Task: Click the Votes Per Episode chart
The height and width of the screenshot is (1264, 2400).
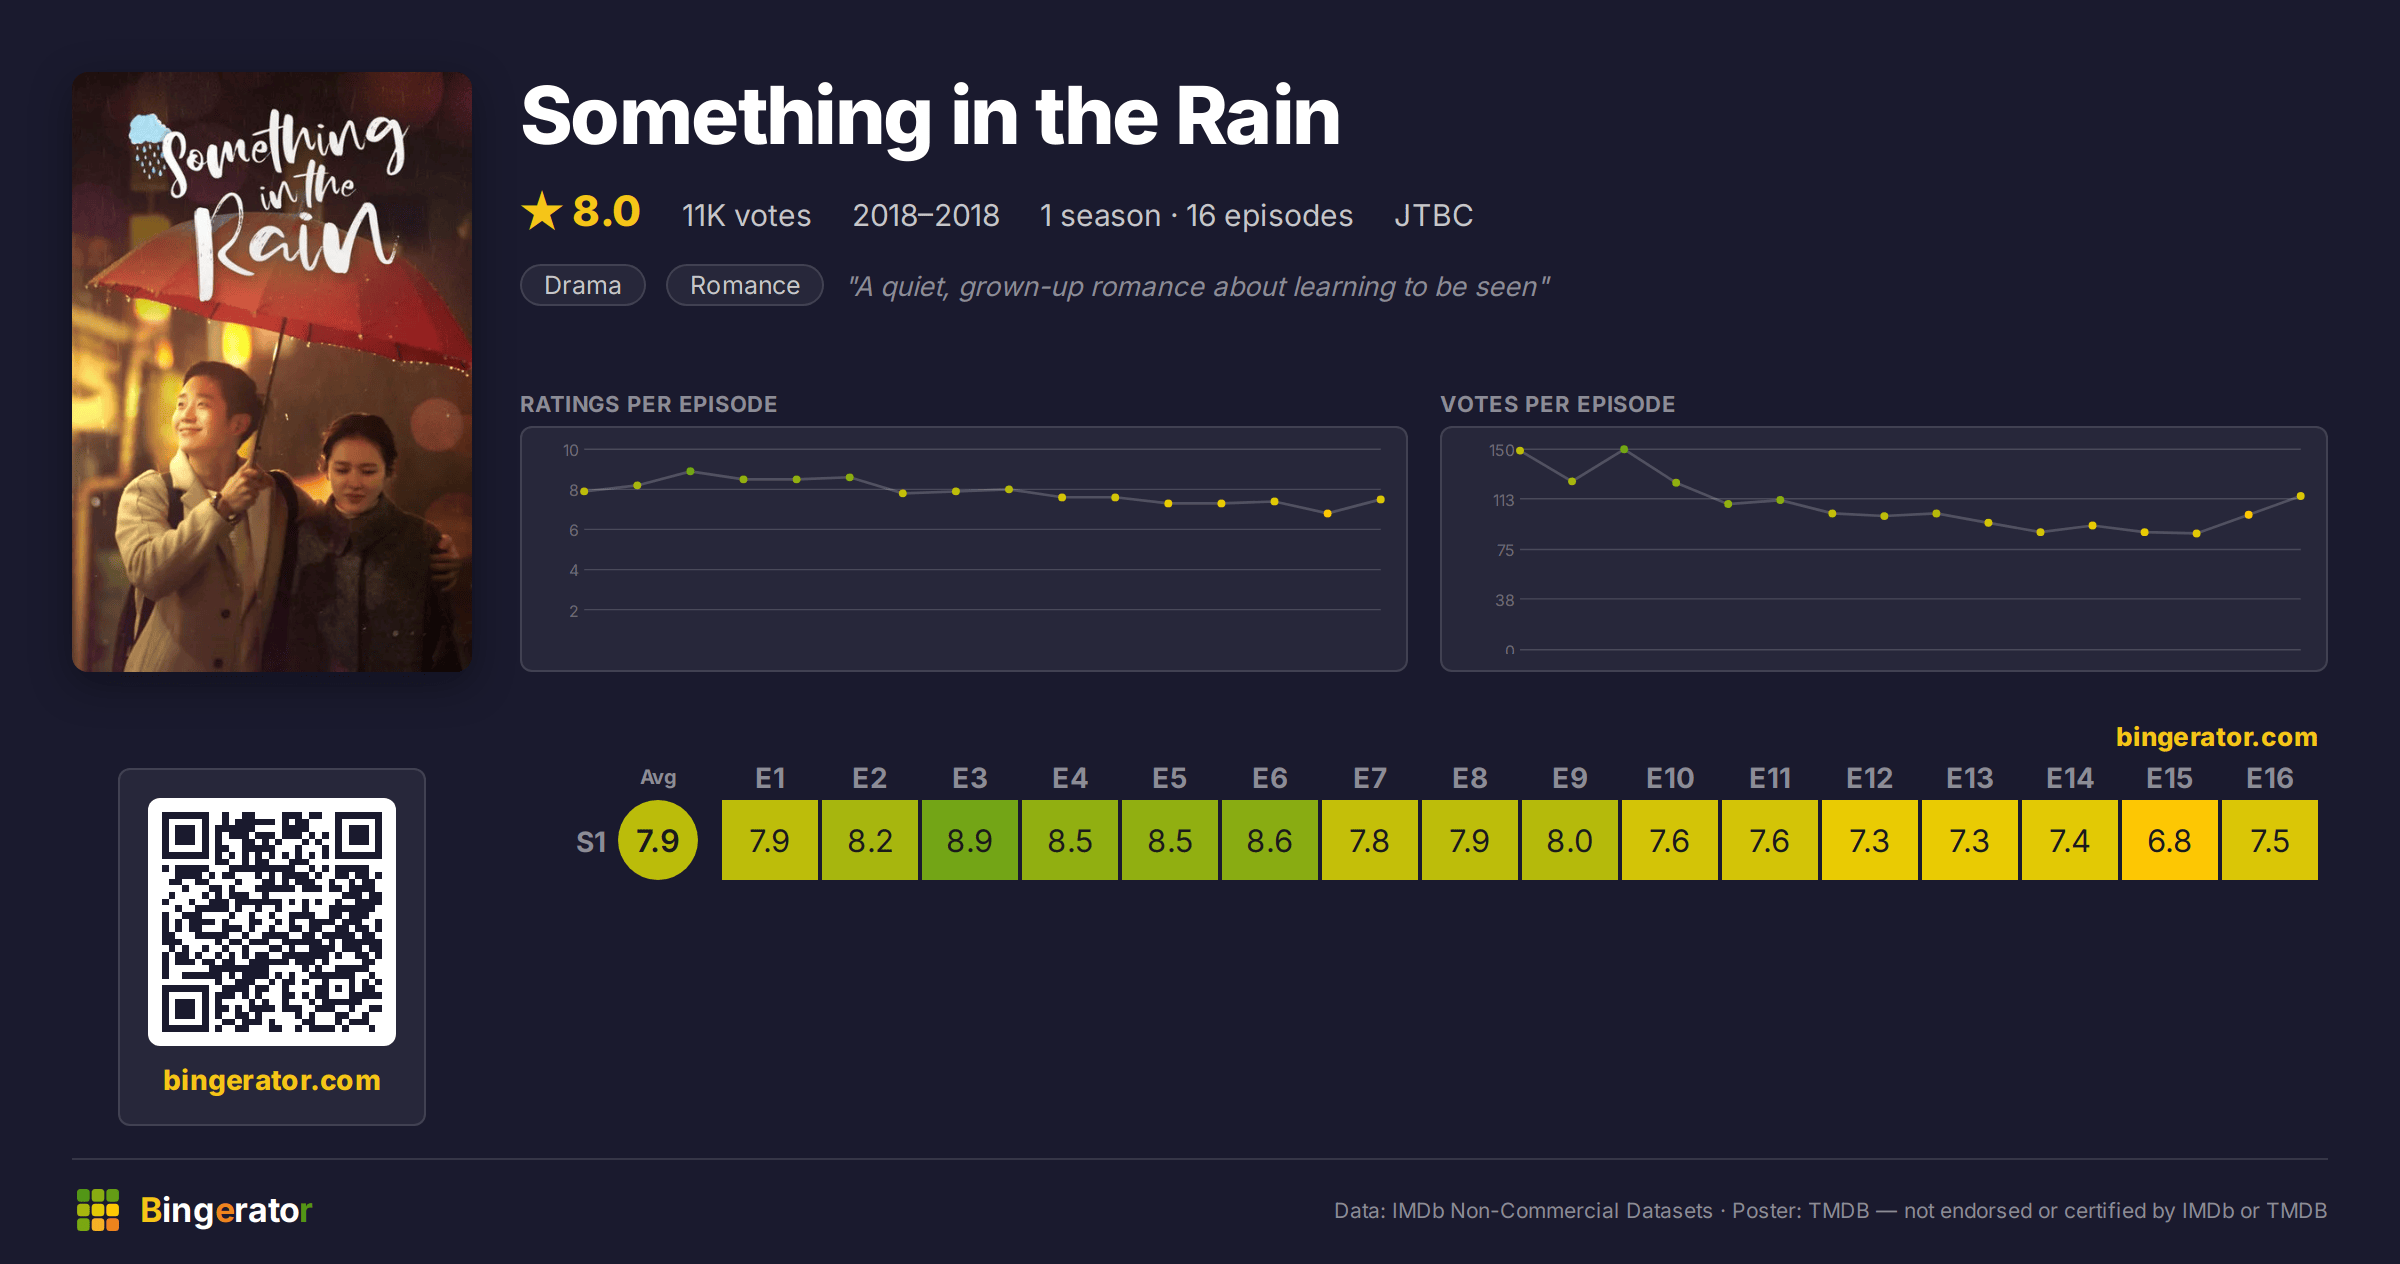Action: pos(1884,549)
